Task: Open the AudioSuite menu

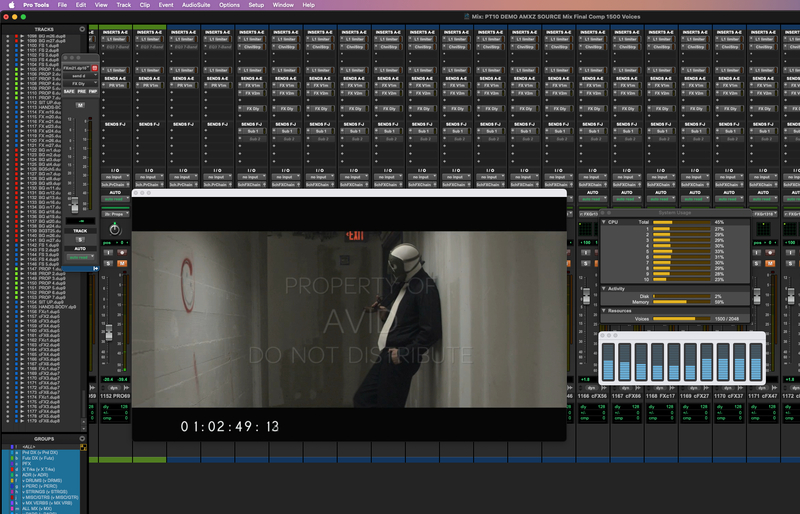Action: pyautogui.click(x=196, y=5)
